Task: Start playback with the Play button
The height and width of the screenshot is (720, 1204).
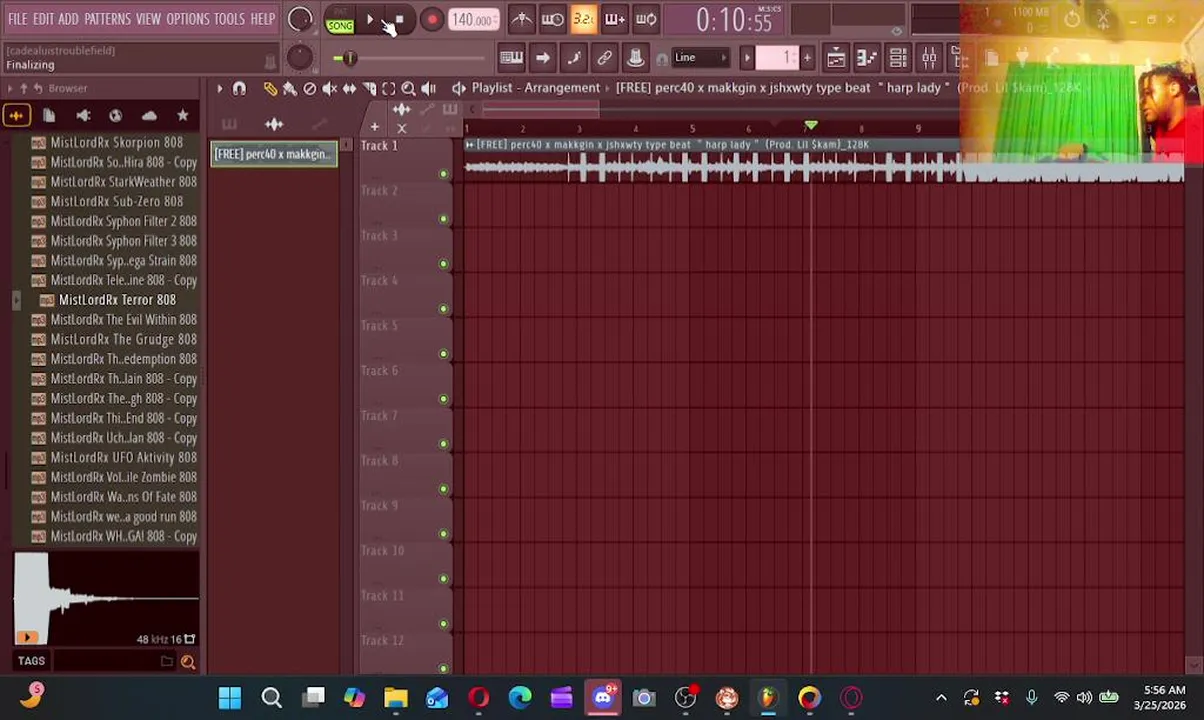Action: [369, 20]
